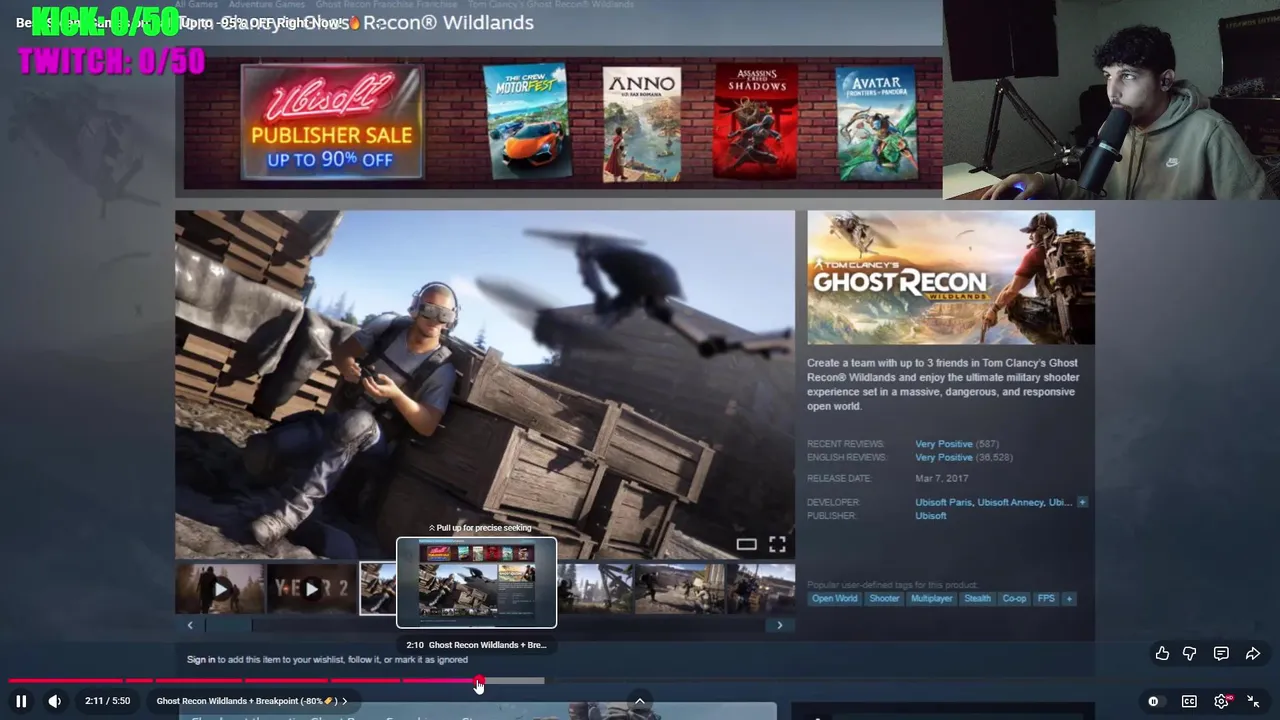Play the first trailer thumbnail
Image resolution: width=1280 pixels, height=720 pixels.
220,589
